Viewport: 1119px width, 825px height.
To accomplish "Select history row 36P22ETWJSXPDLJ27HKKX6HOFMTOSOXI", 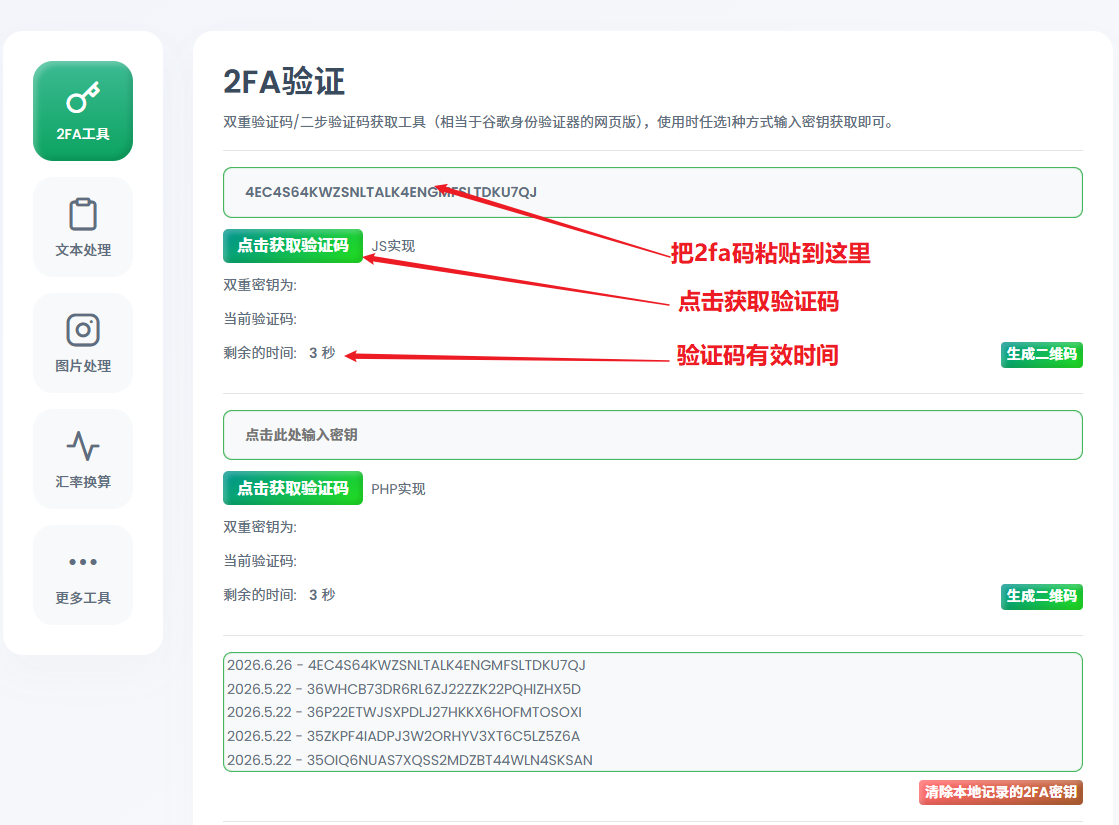I will (405, 712).
